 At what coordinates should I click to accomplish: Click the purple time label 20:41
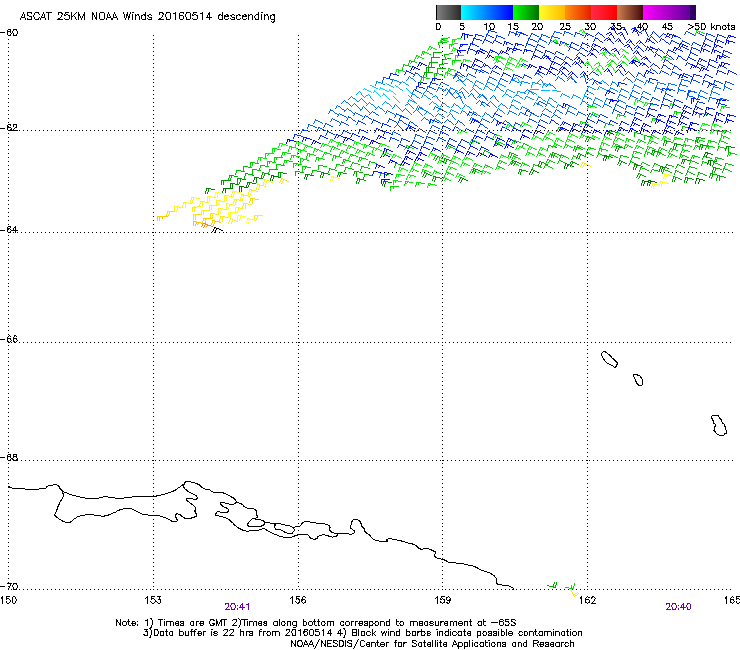237,607
